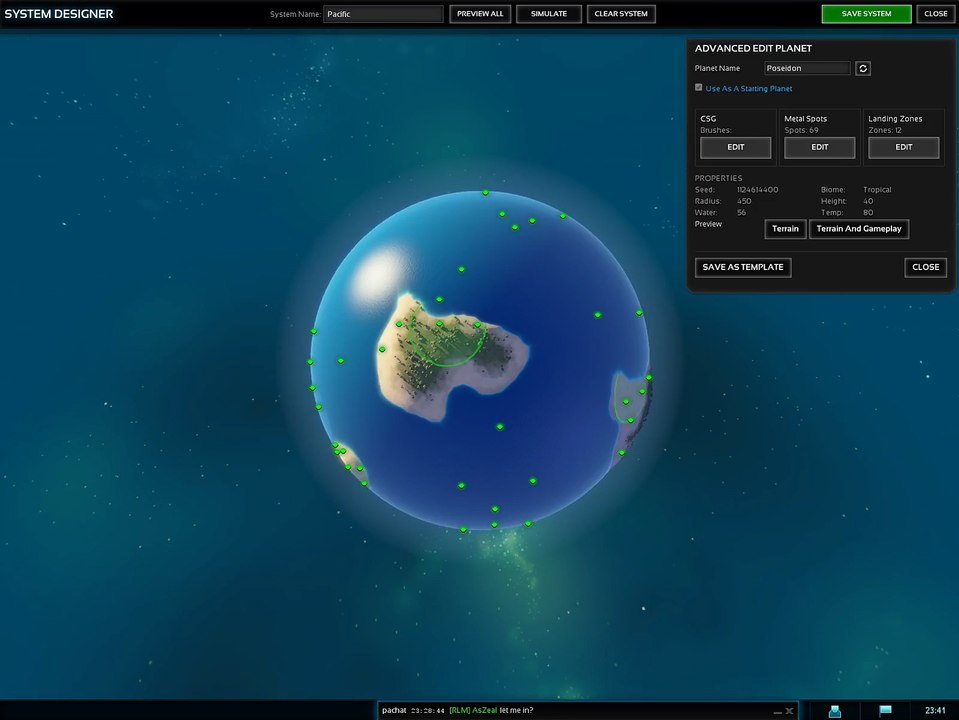Edit the CSG brushes
The width and height of the screenshot is (959, 720).
point(735,147)
